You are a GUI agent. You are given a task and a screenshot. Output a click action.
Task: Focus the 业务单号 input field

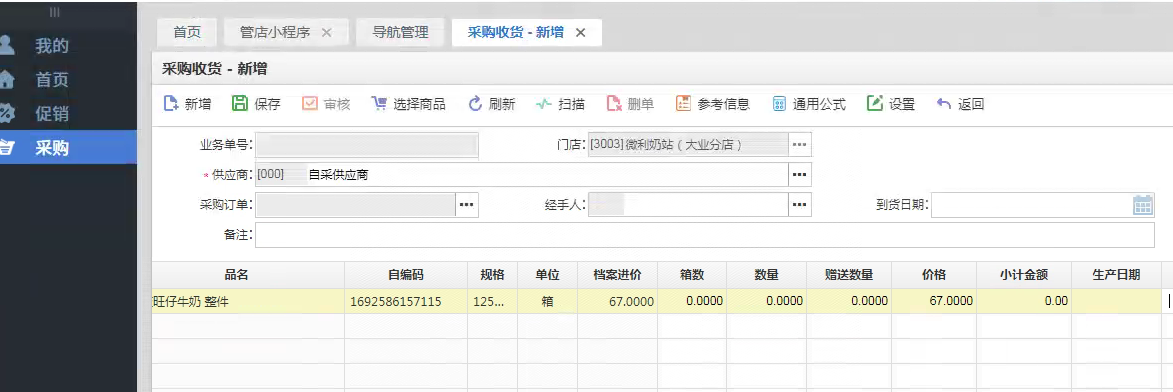(367, 144)
